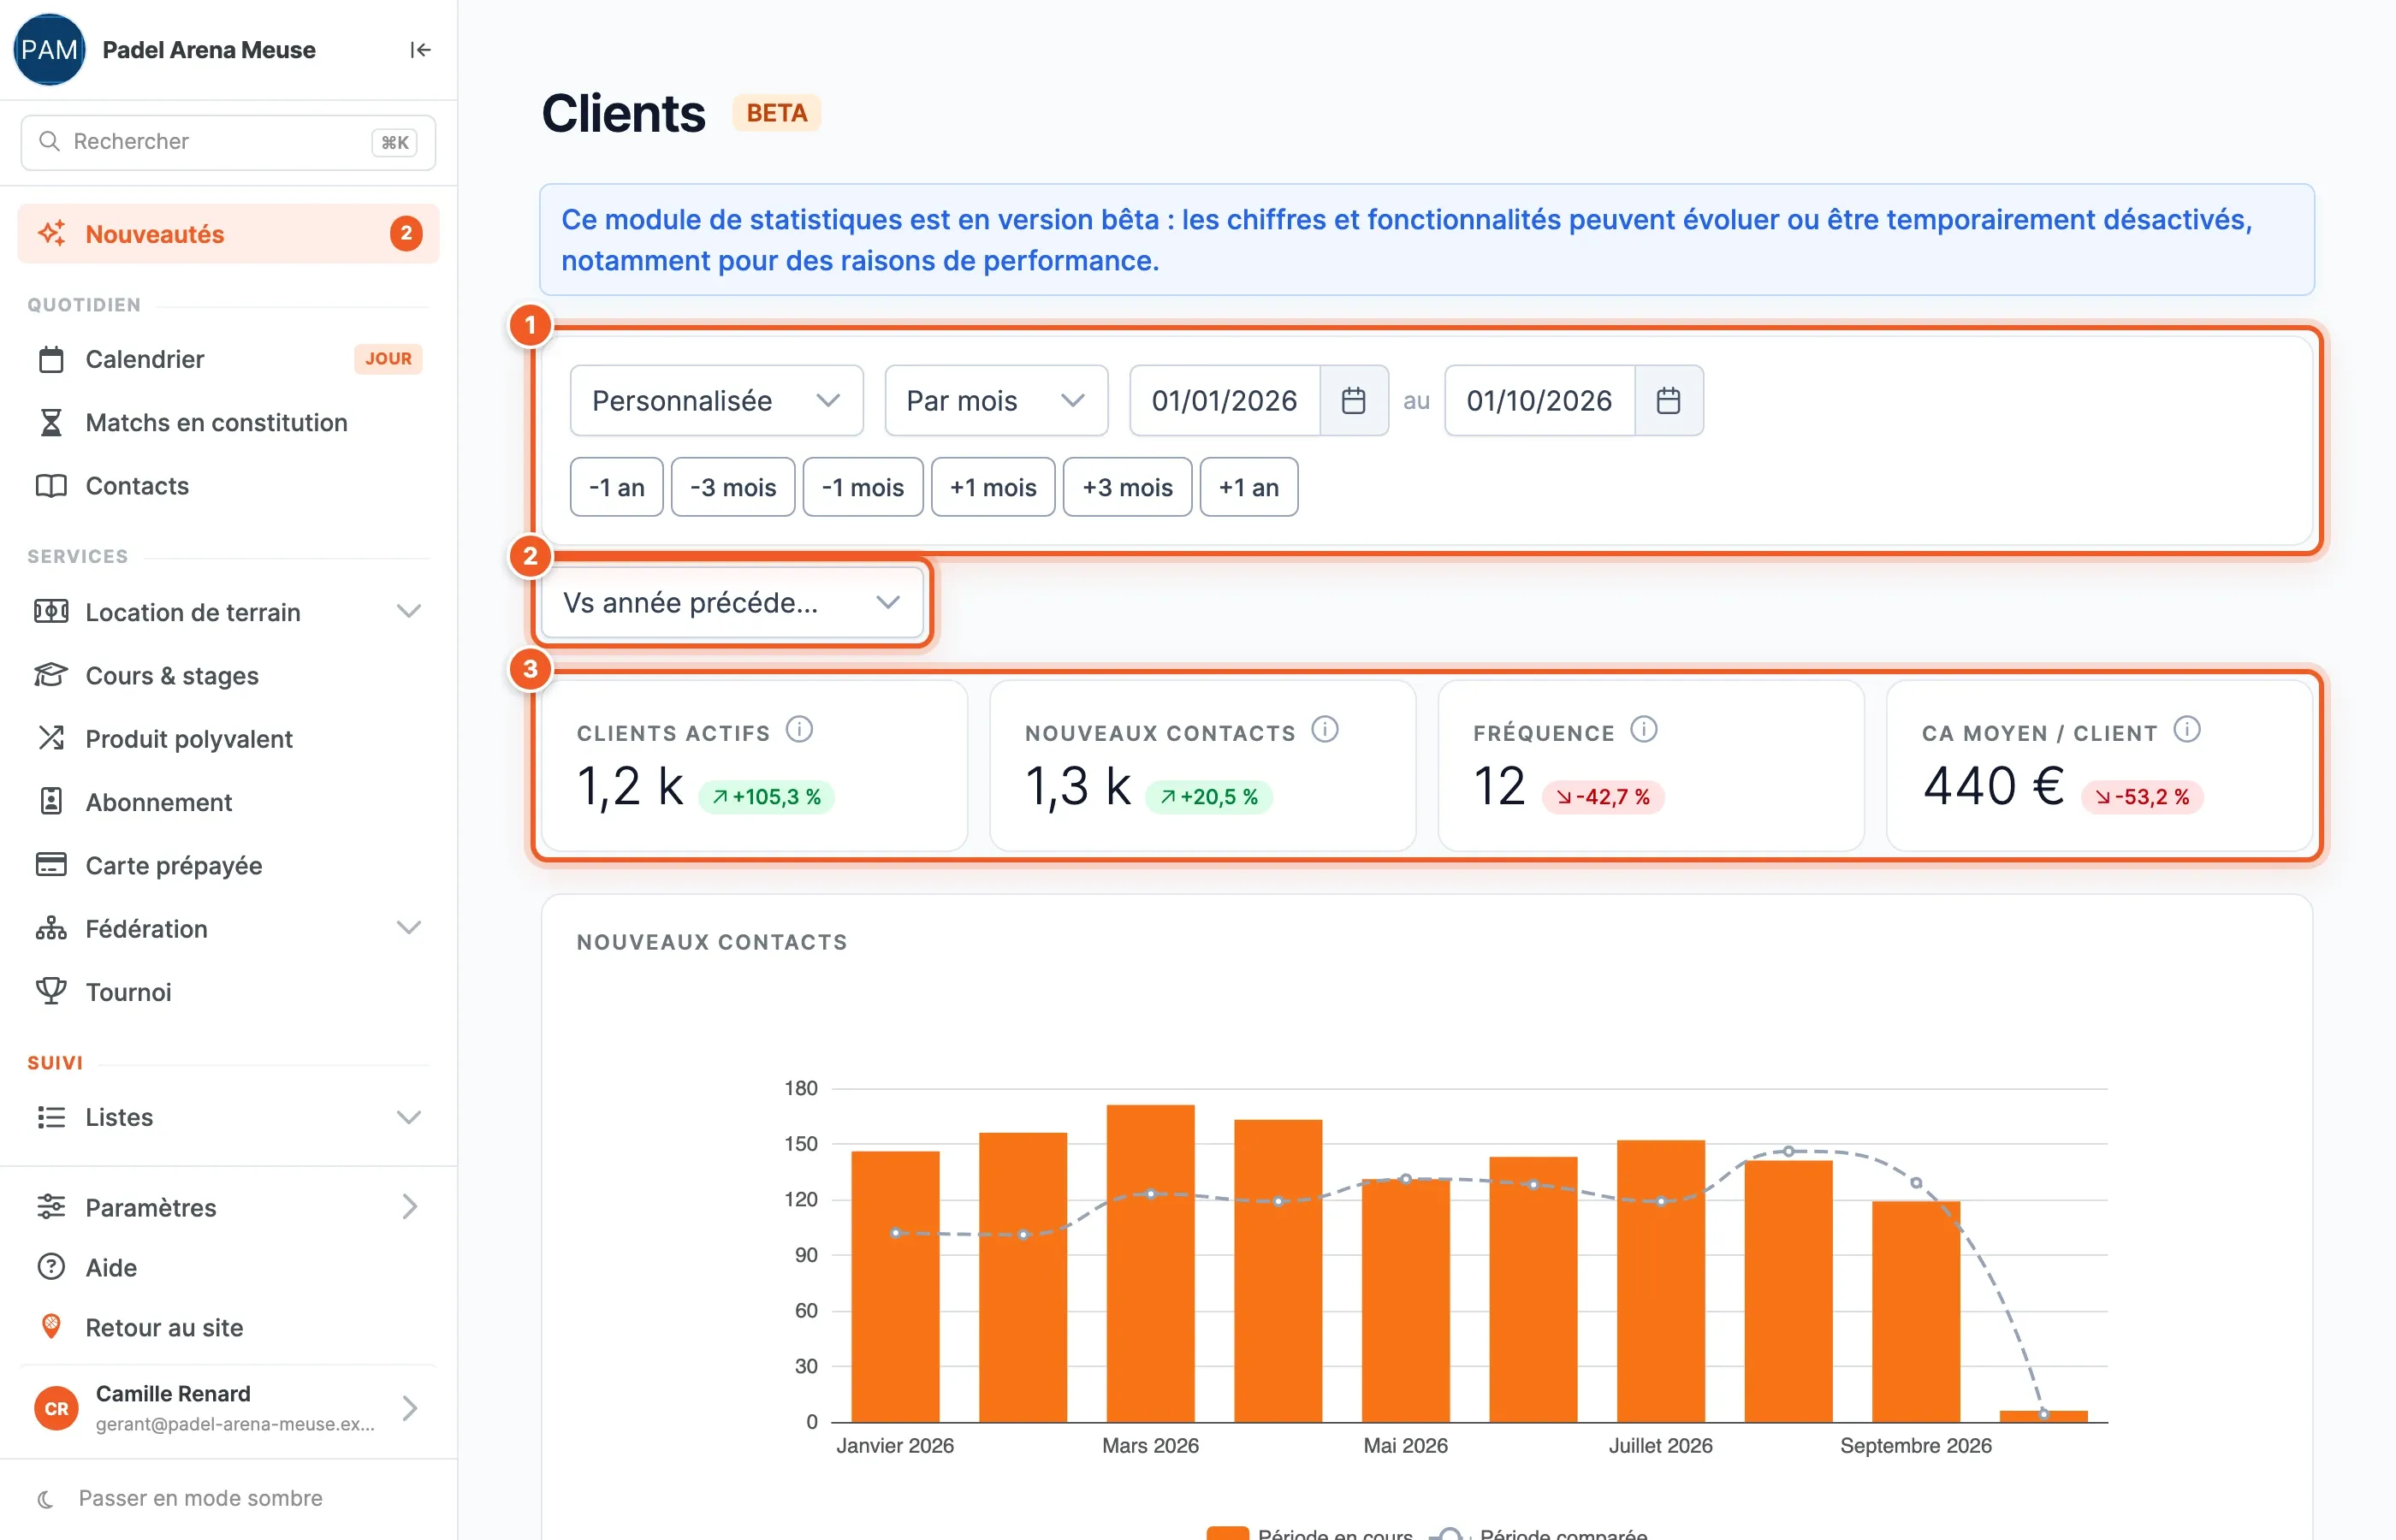Click the Cours & stages graduation cap icon
2396x1540 pixels.
coord(51,676)
